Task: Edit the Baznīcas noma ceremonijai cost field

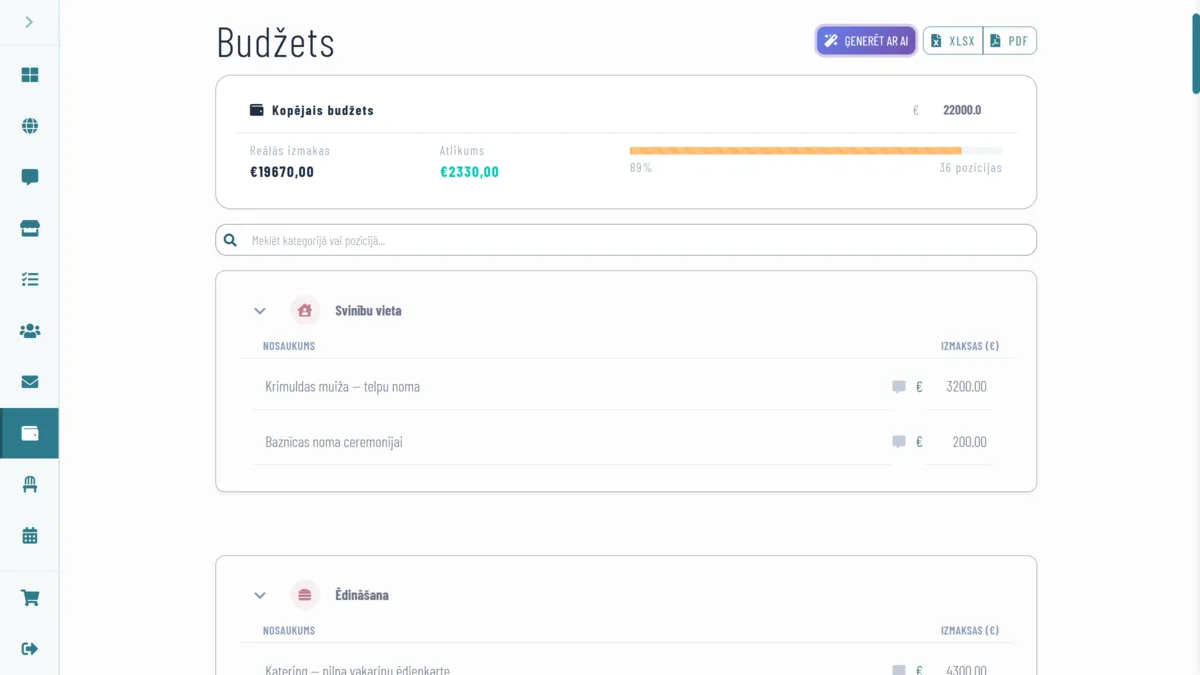Action: click(x=959, y=442)
